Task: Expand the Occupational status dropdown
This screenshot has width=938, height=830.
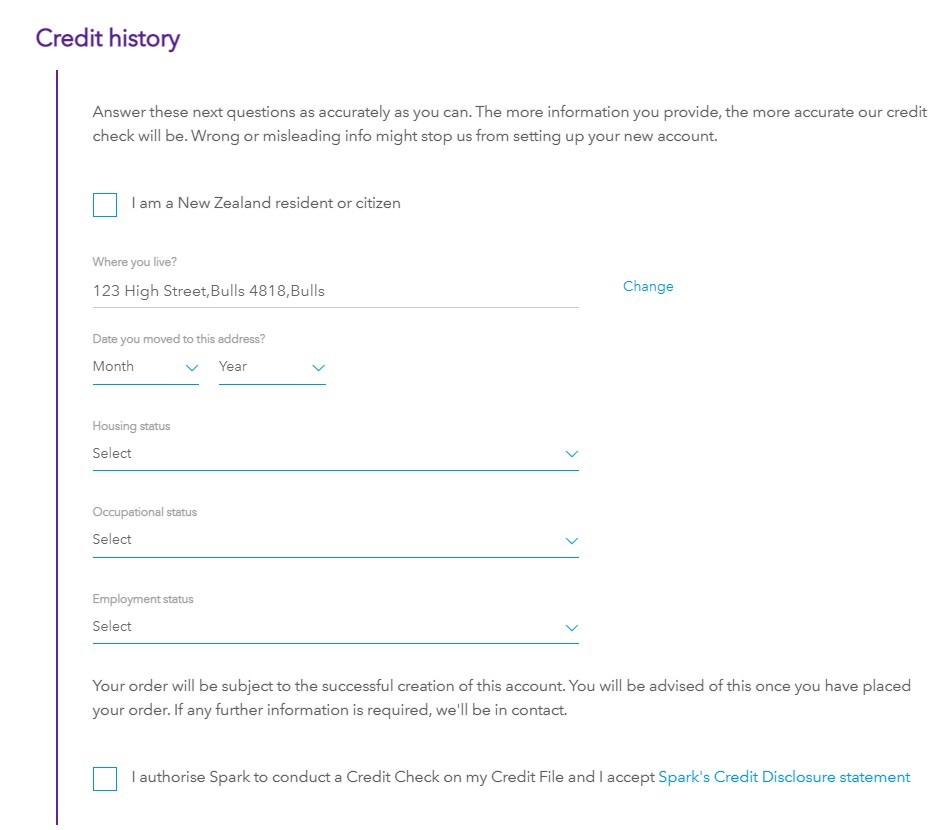Action: [x=335, y=540]
